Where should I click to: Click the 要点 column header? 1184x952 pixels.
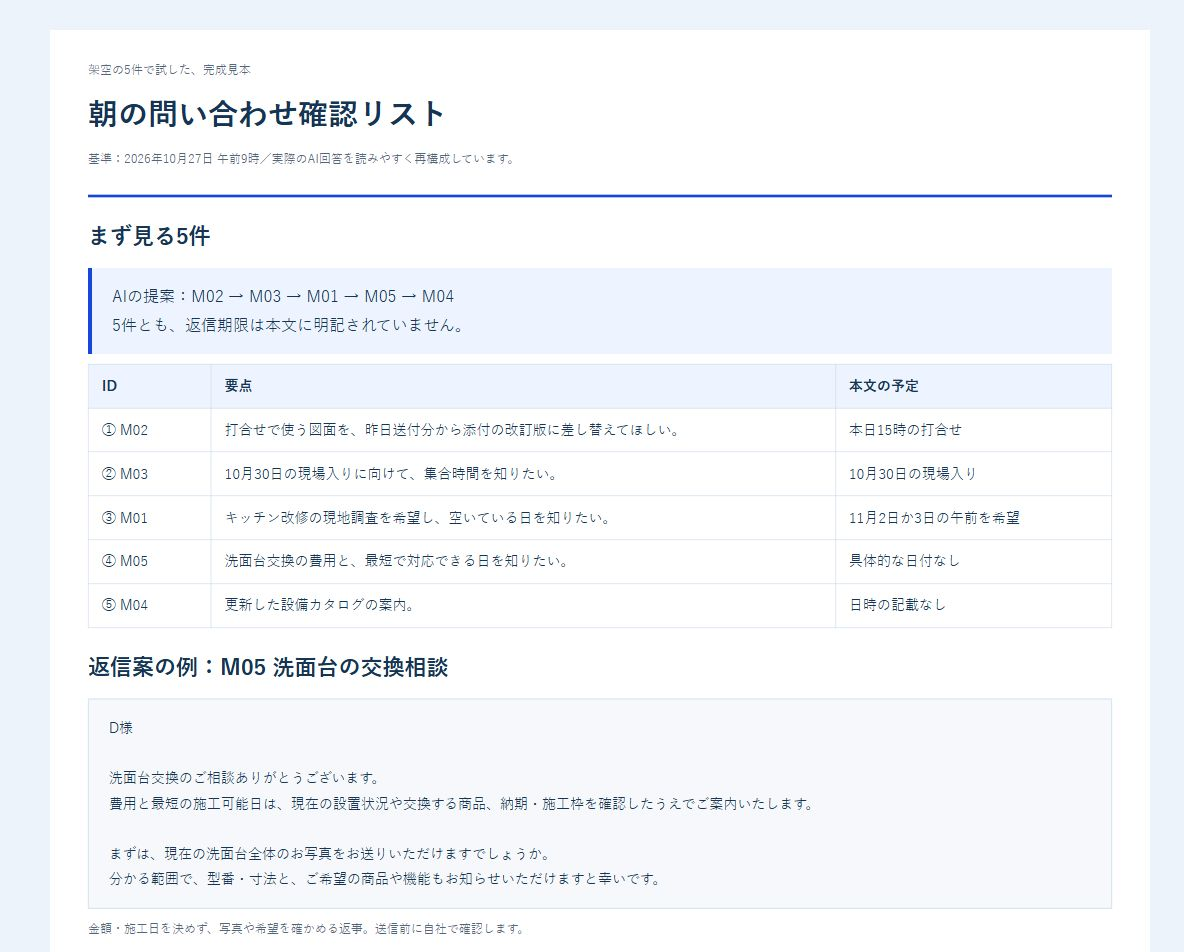point(523,386)
